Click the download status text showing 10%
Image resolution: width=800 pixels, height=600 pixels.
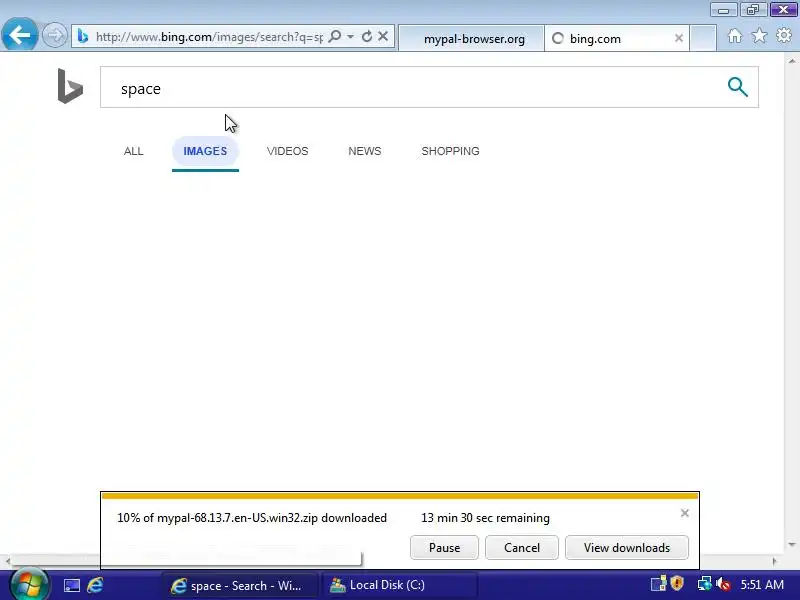pyautogui.click(x=252, y=518)
